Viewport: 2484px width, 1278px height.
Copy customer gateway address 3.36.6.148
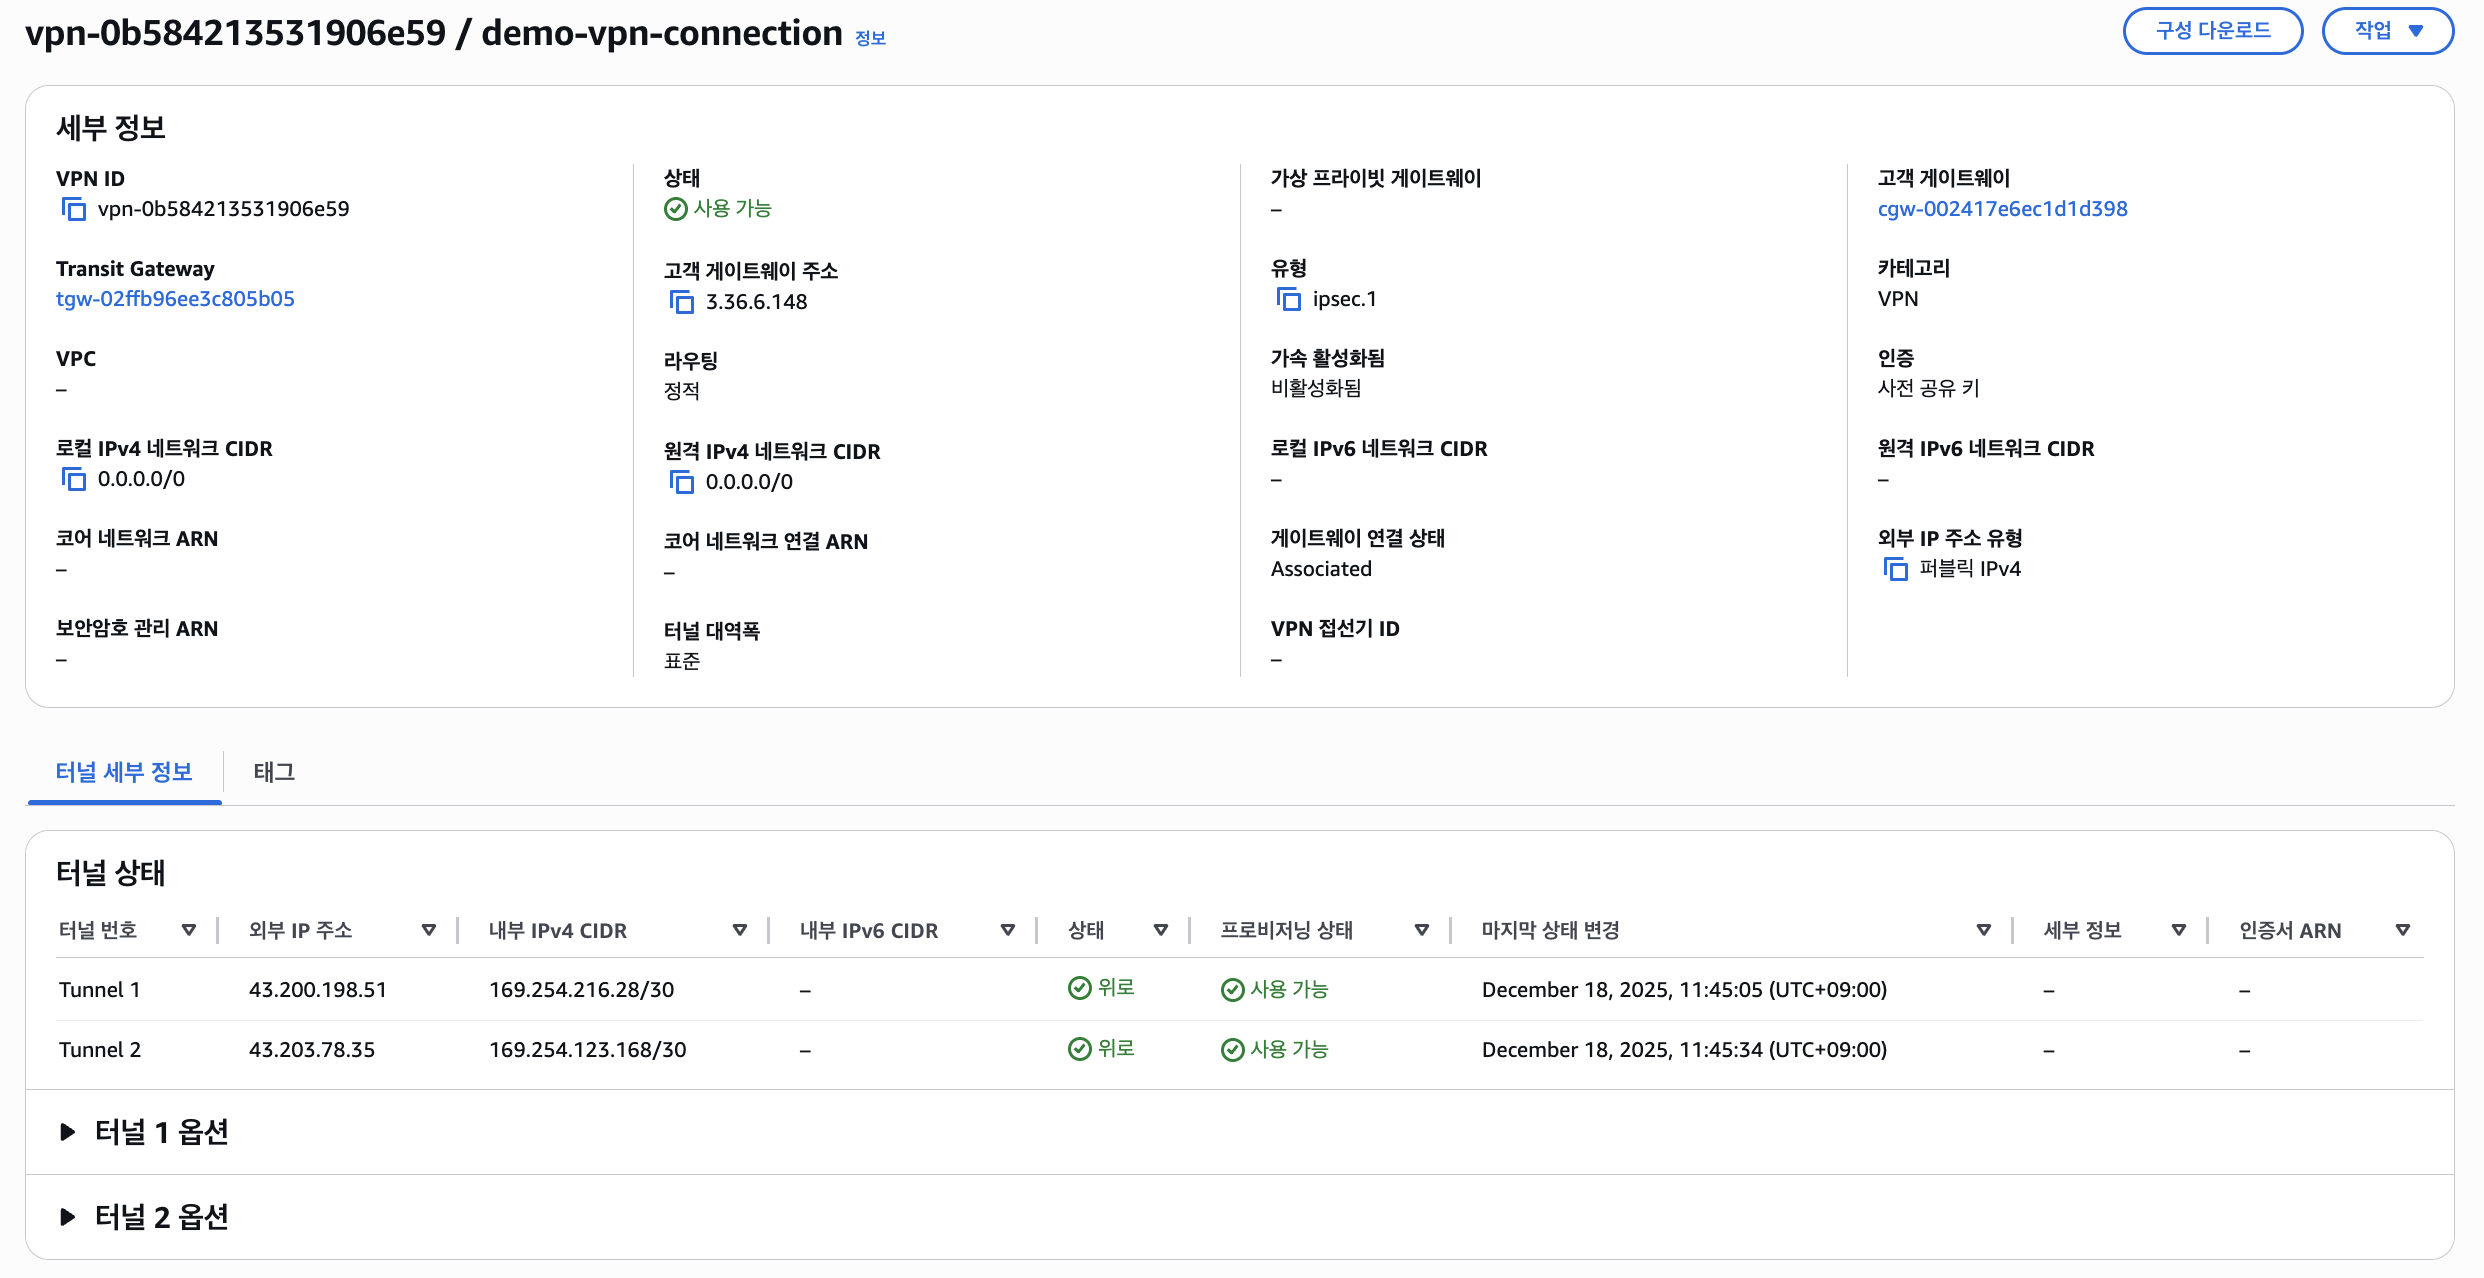pos(681,302)
